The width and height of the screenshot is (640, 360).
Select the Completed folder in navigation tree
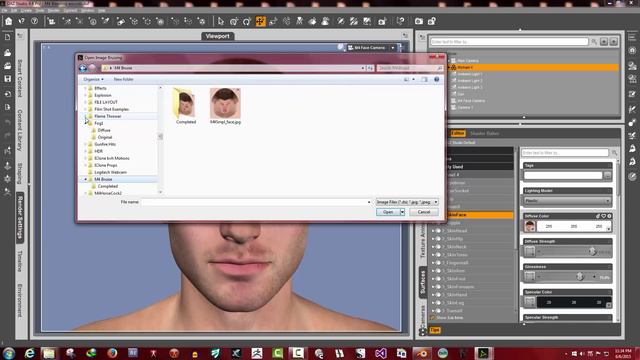coord(108,186)
